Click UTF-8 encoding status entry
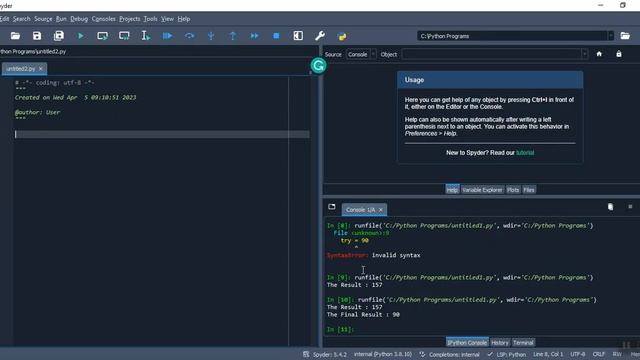Image resolution: width=640 pixels, height=360 pixels. pos(578,354)
